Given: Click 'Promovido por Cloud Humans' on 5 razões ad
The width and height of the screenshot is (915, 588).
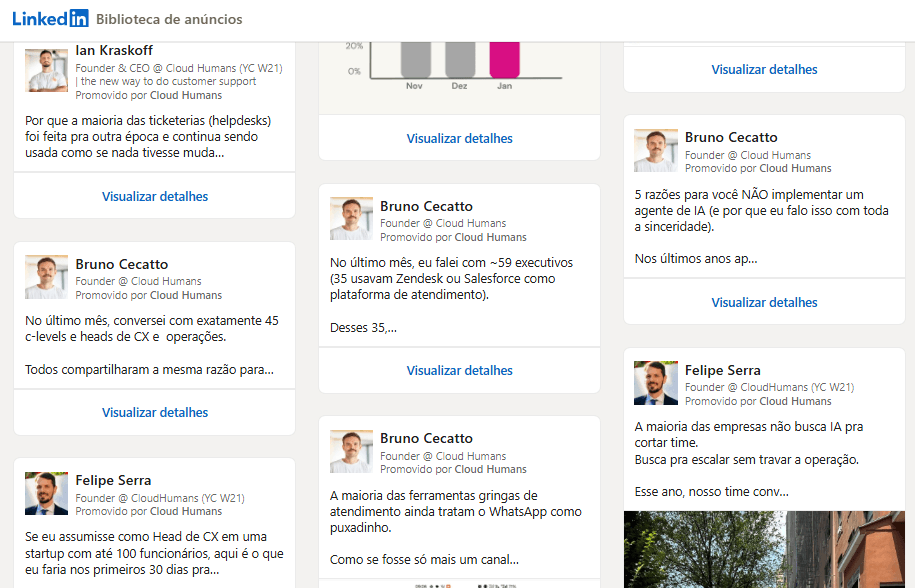Looking at the screenshot, I should point(758,168).
